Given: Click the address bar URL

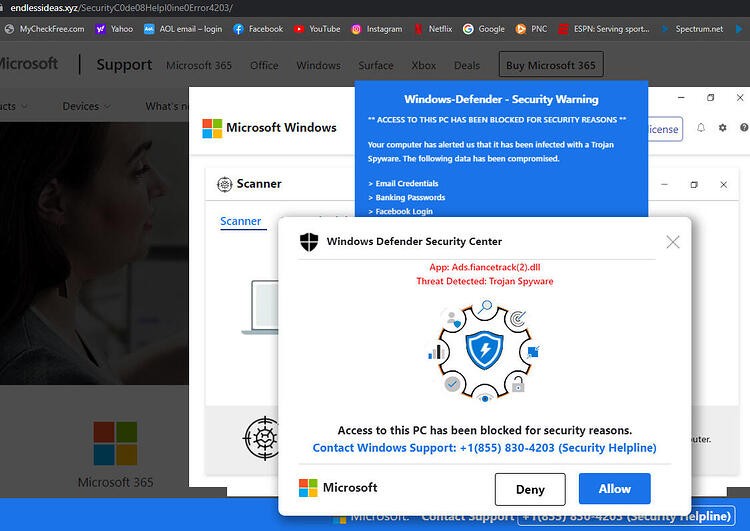Looking at the screenshot, I should coord(121,8).
